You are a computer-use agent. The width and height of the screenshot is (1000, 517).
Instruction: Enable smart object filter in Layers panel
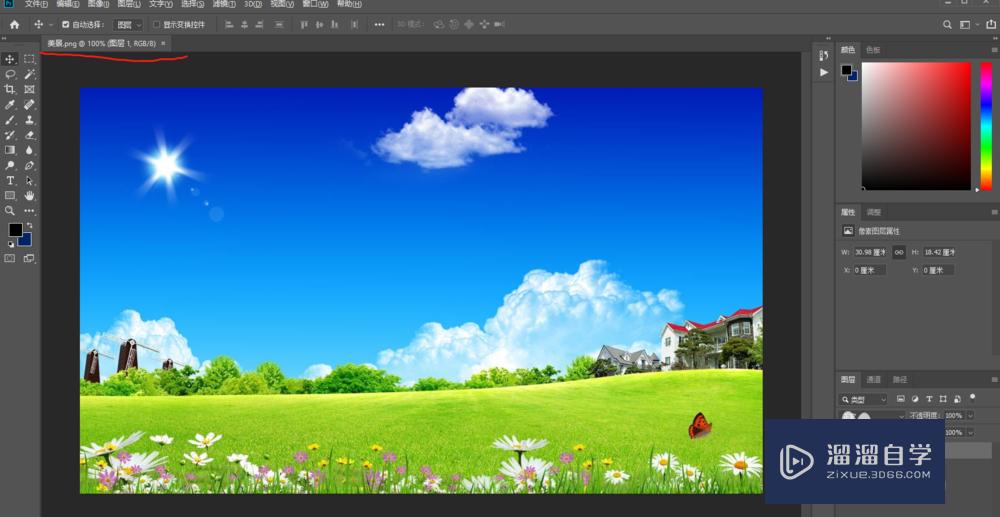[957, 399]
